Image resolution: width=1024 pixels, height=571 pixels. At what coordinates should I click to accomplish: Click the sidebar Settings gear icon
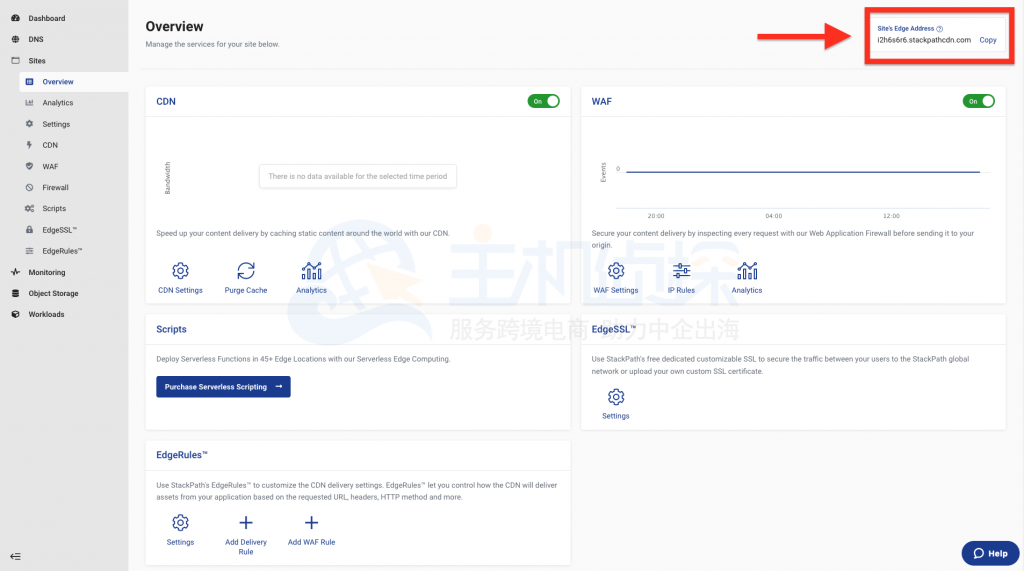point(29,123)
